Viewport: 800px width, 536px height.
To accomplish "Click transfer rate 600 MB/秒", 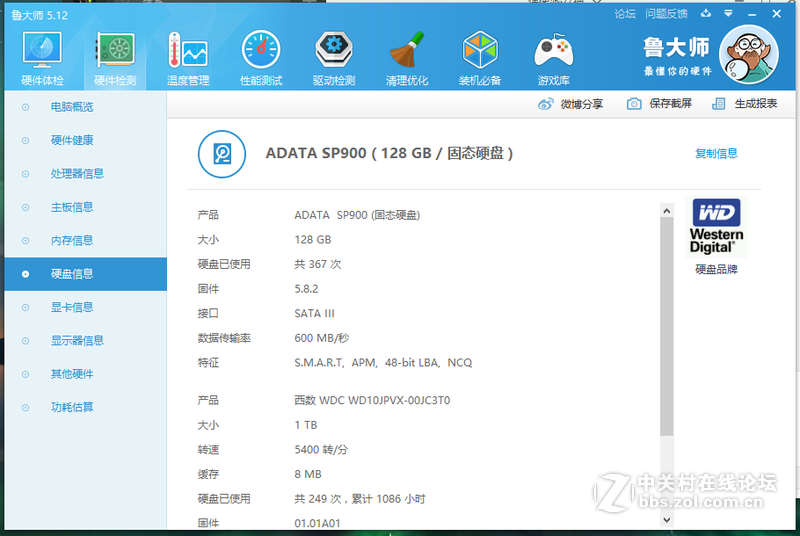I will [x=321, y=338].
